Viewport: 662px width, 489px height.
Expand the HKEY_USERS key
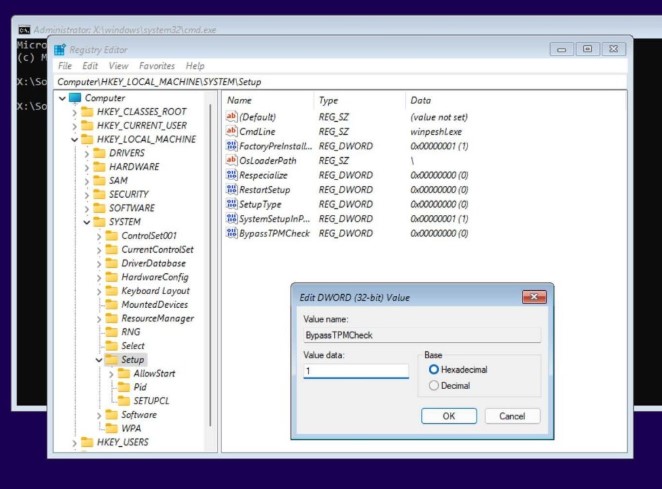(74, 442)
